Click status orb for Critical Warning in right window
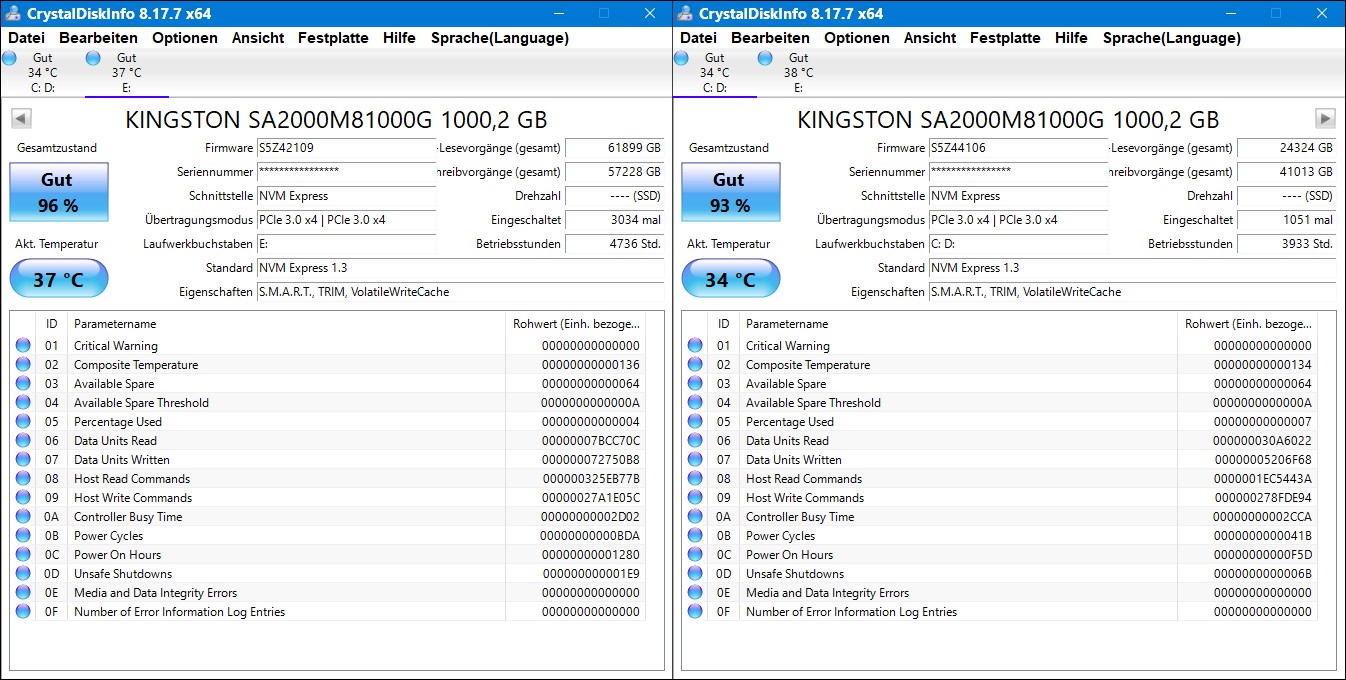Screen dimensions: 1346x680 [x=695, y=346]
